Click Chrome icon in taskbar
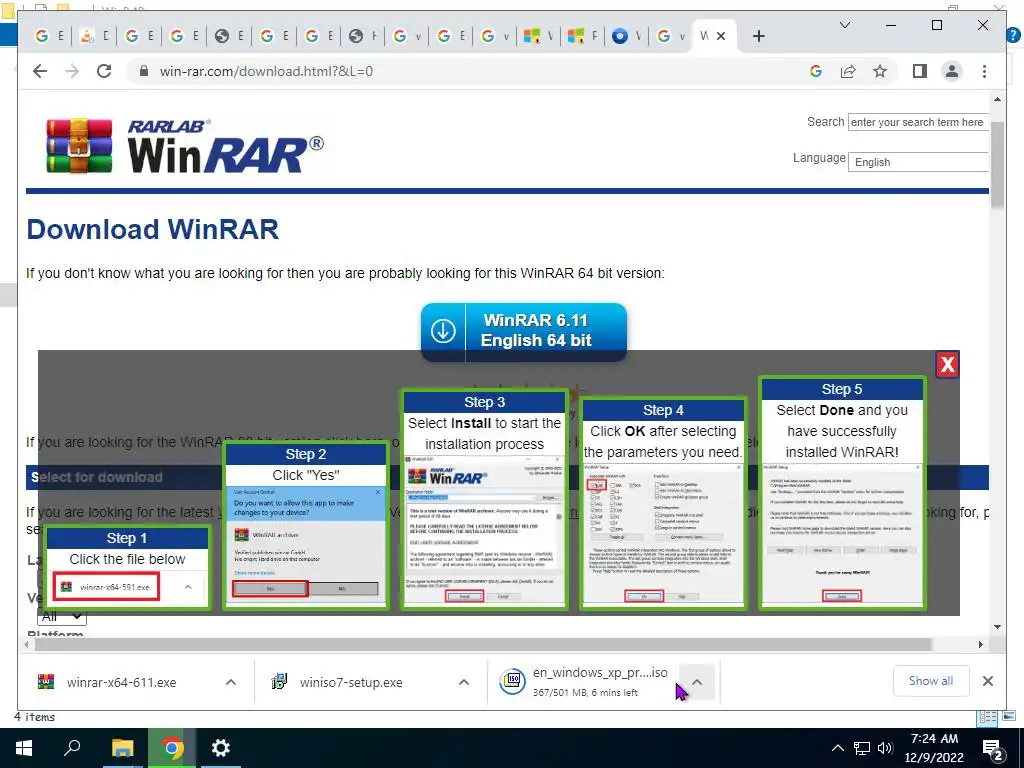The width and height of the screenshot is (1024, 768). click(x=172, y=748)
